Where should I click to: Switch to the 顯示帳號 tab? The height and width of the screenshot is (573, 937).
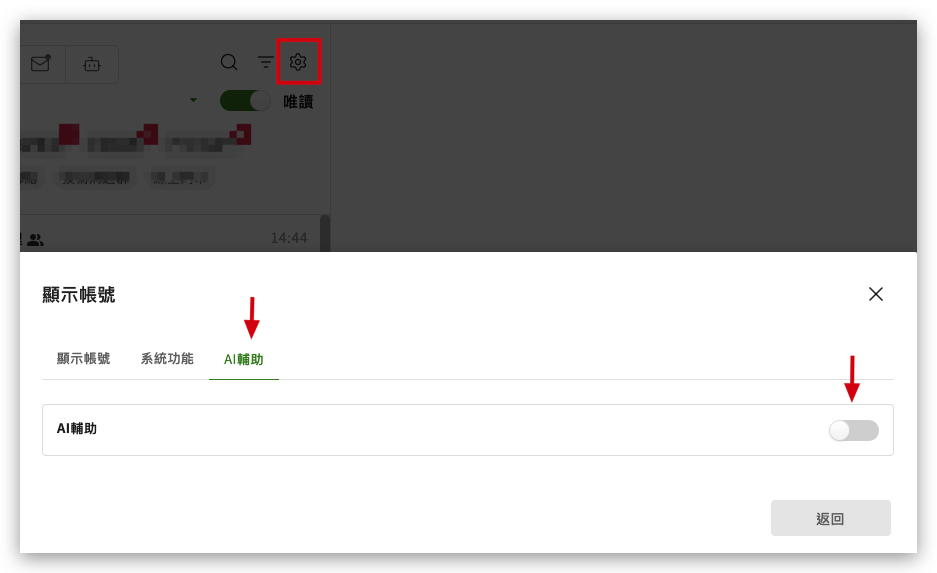(83, 358)
